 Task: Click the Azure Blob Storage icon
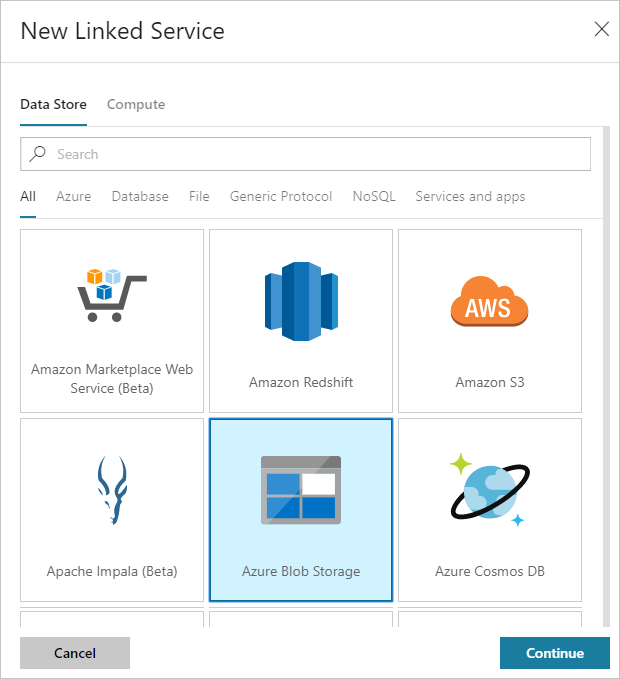(300, 490)
